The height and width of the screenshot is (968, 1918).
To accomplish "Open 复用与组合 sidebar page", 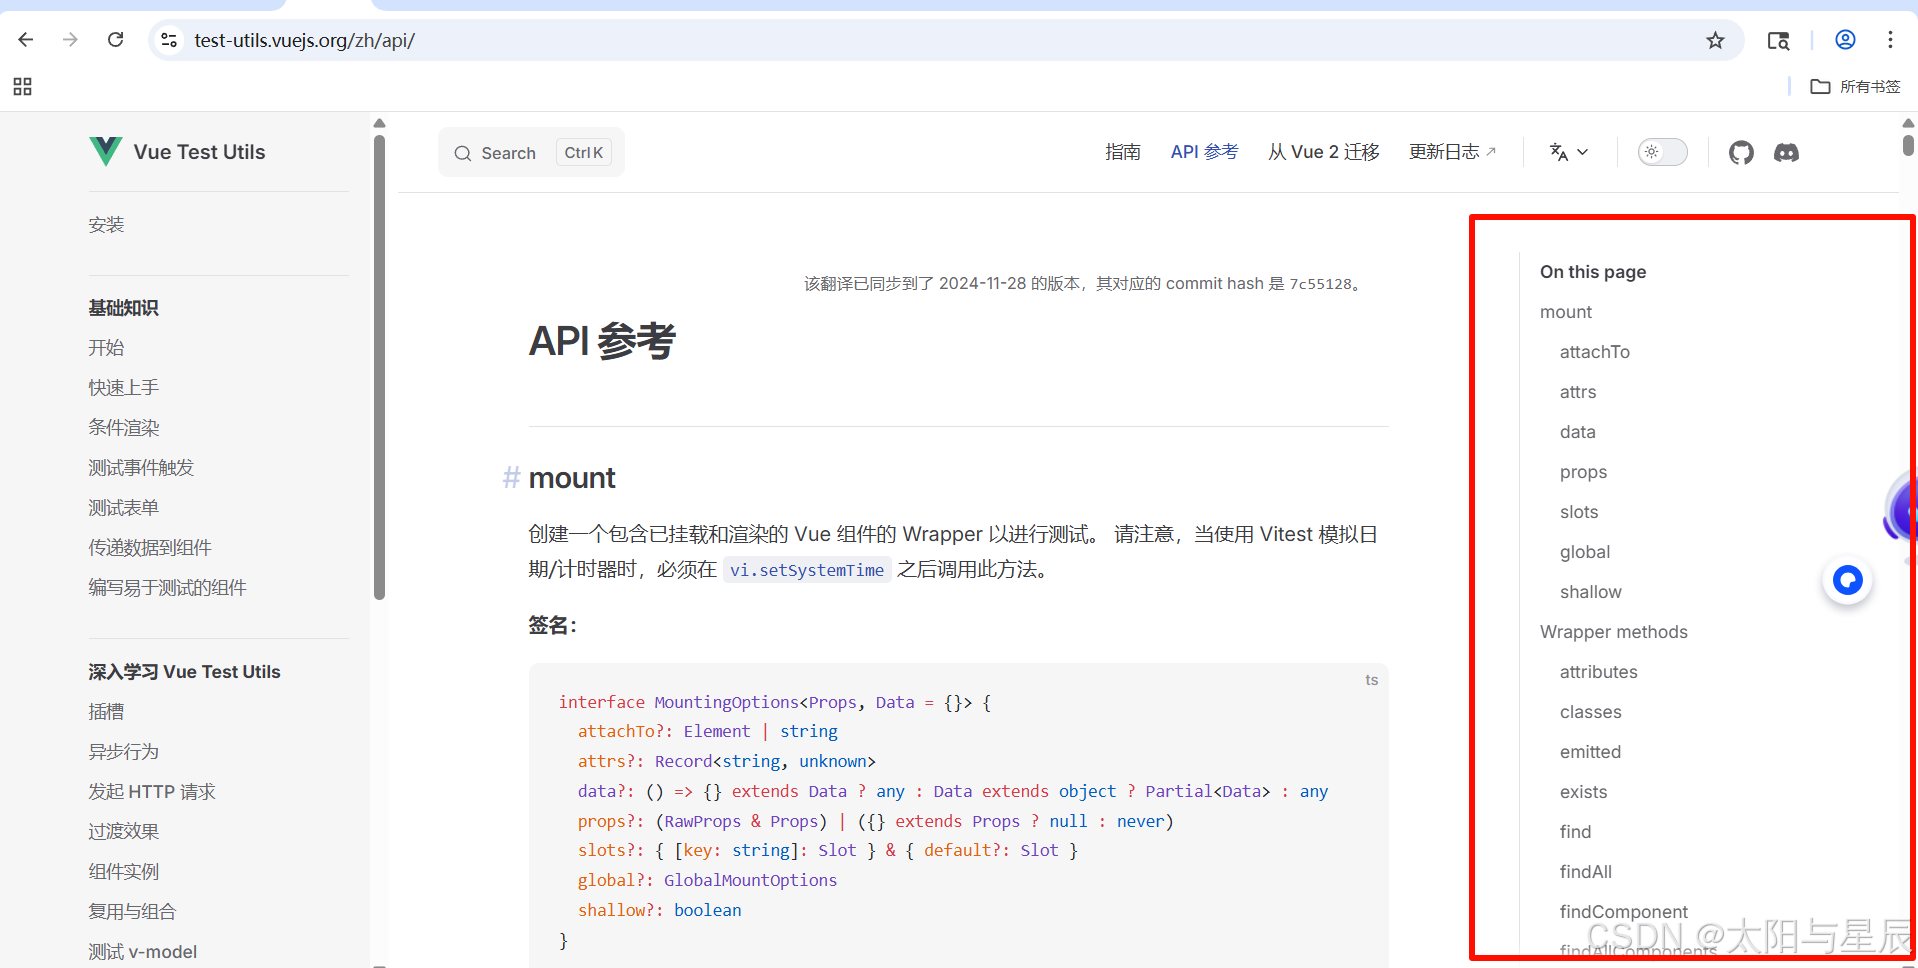I will [132, 912].
